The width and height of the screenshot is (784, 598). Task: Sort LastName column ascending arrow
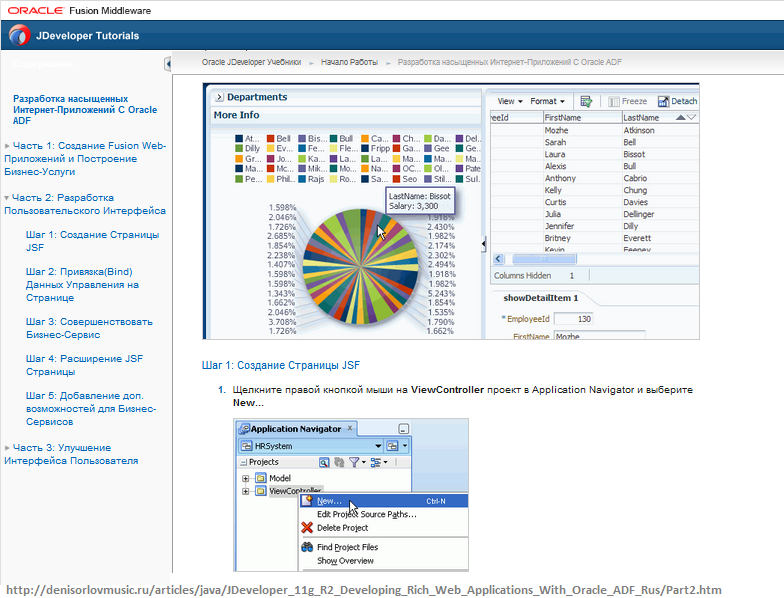(680, 118)
